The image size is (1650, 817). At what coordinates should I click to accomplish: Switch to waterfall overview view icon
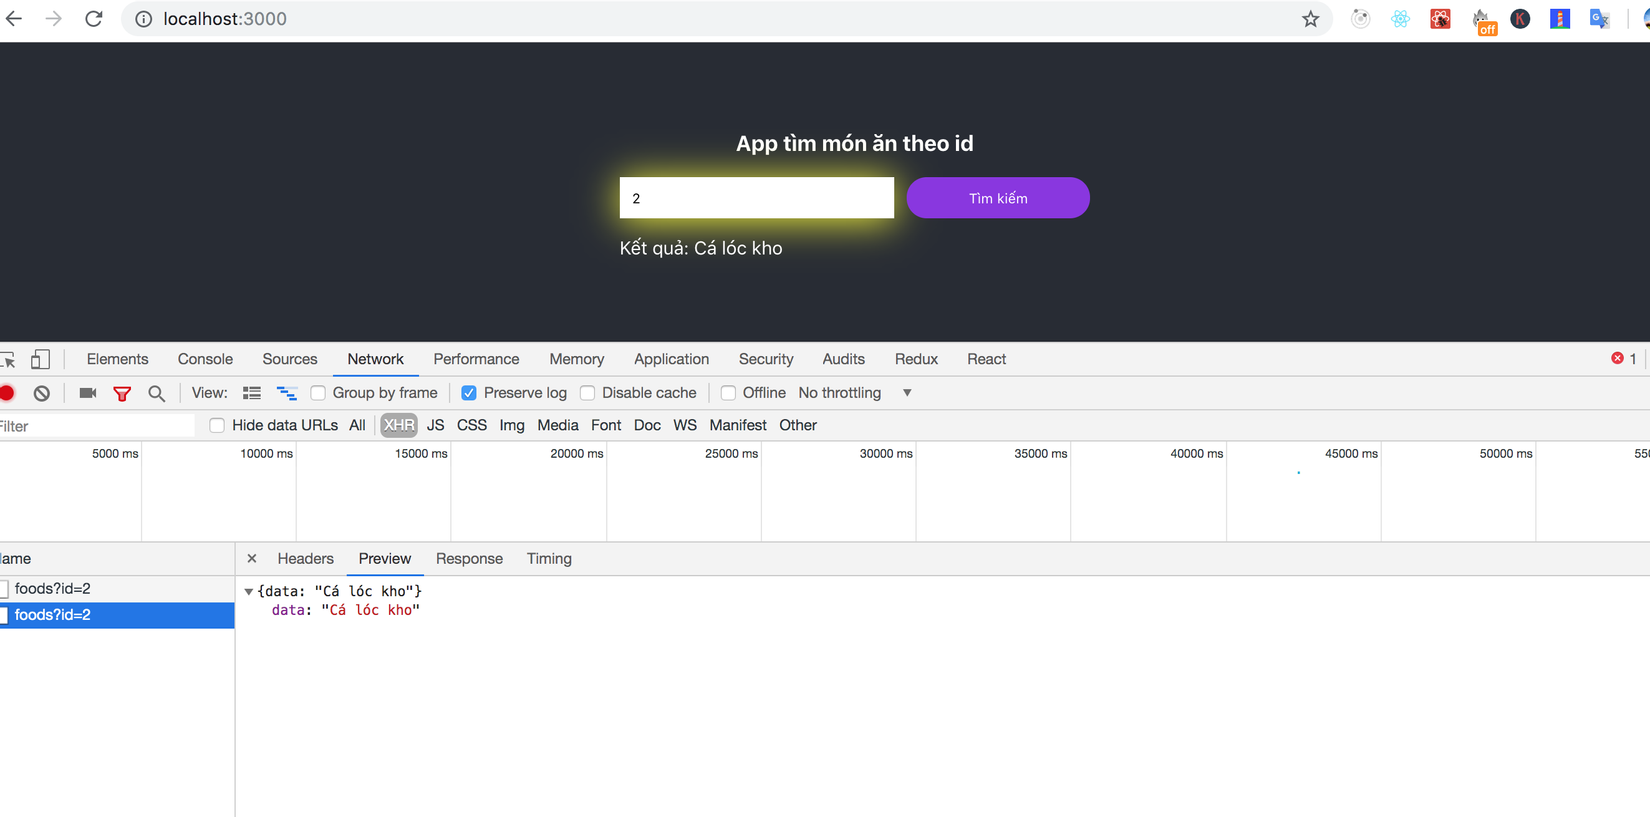click(287, 393)
